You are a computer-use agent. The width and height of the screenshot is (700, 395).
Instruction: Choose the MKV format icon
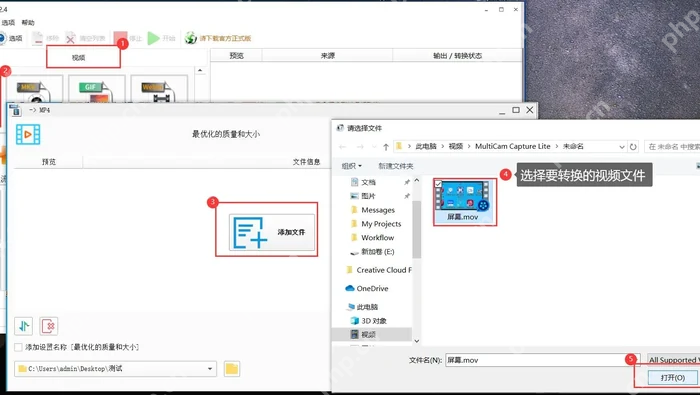tap(34, 89)
